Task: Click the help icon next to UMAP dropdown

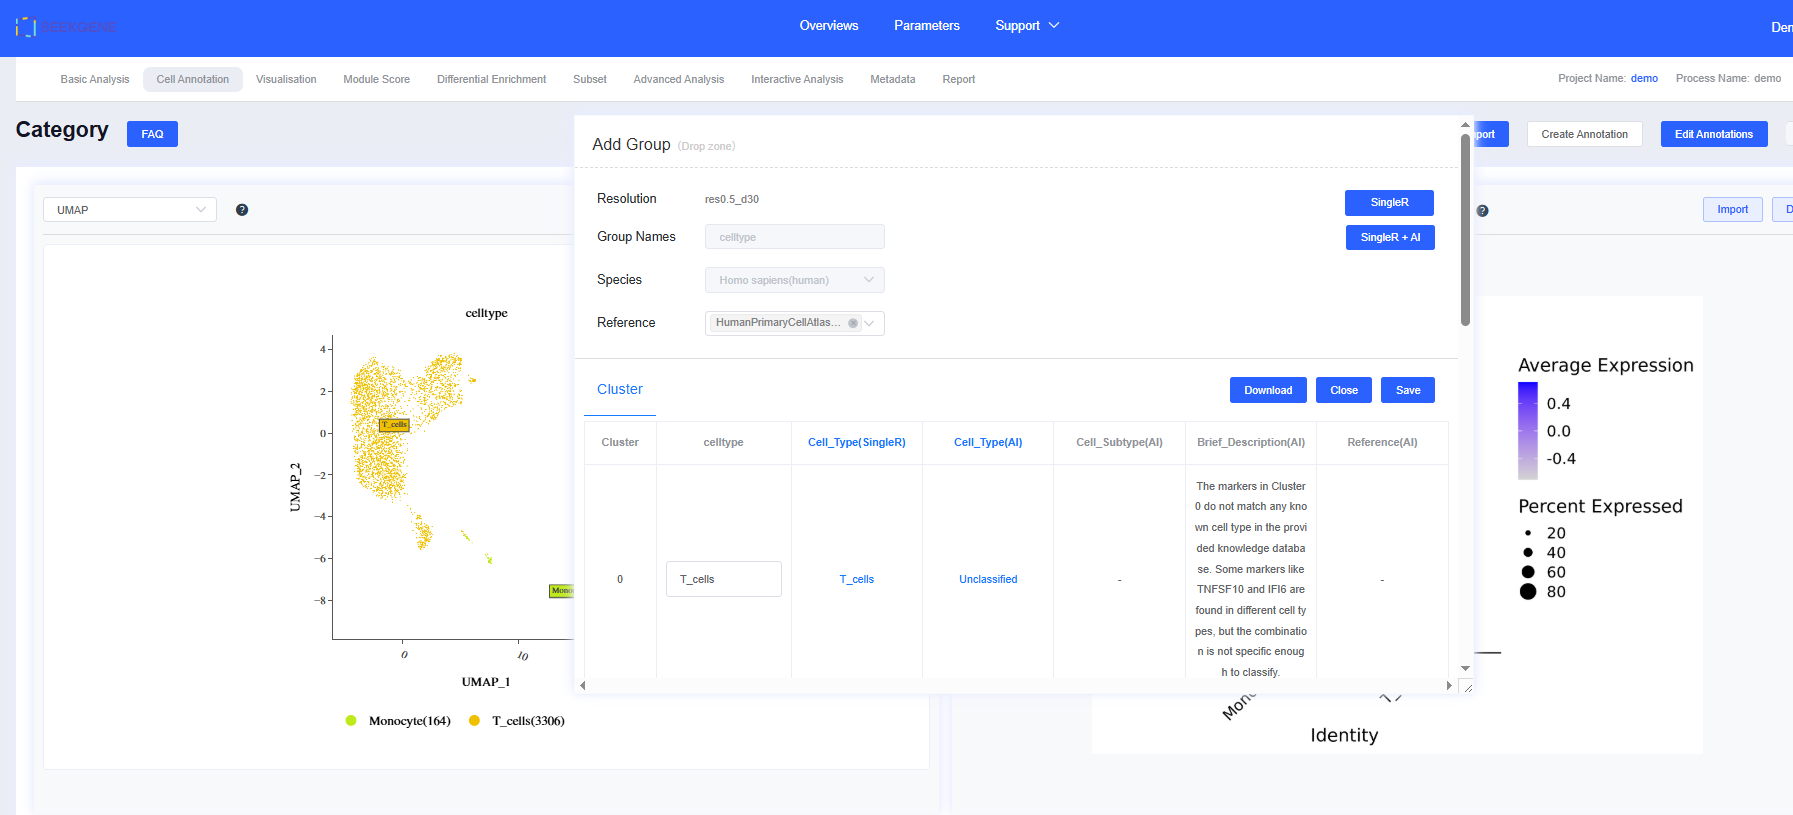Action: 242,210
